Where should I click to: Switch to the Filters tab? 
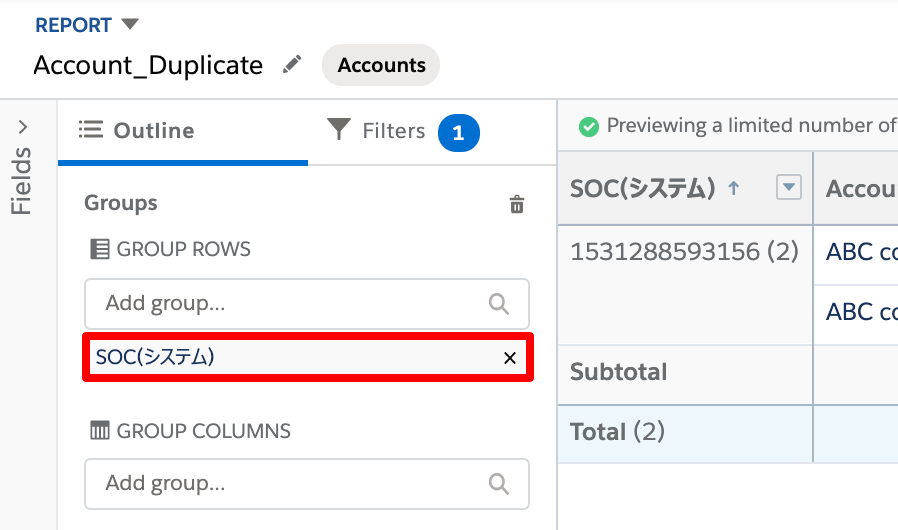pos(403,131)
